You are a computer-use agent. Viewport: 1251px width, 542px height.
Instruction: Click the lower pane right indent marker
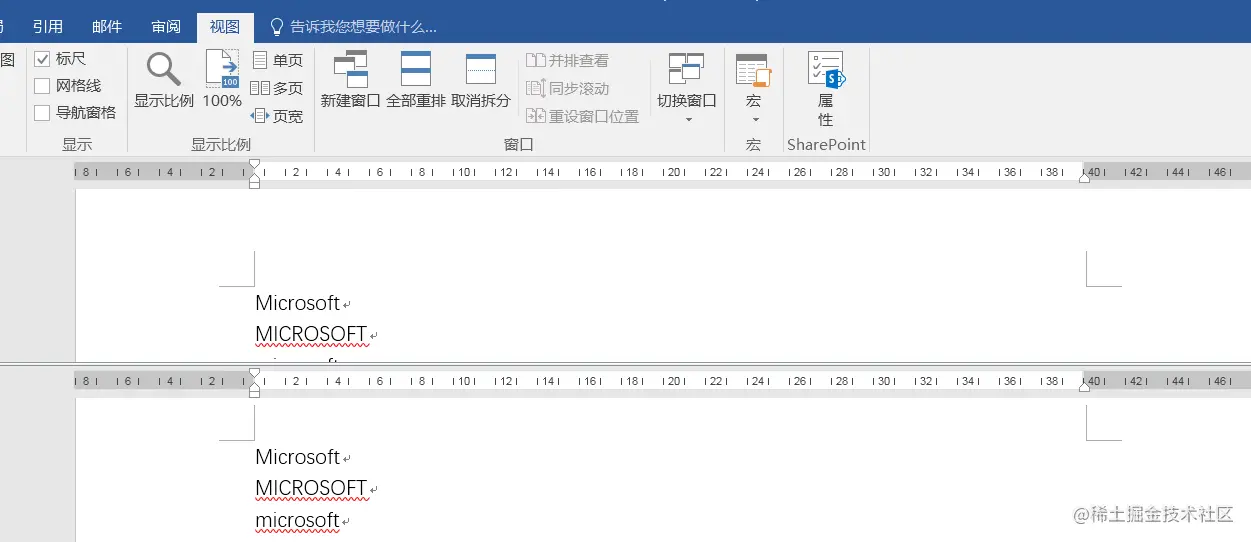1084,387
